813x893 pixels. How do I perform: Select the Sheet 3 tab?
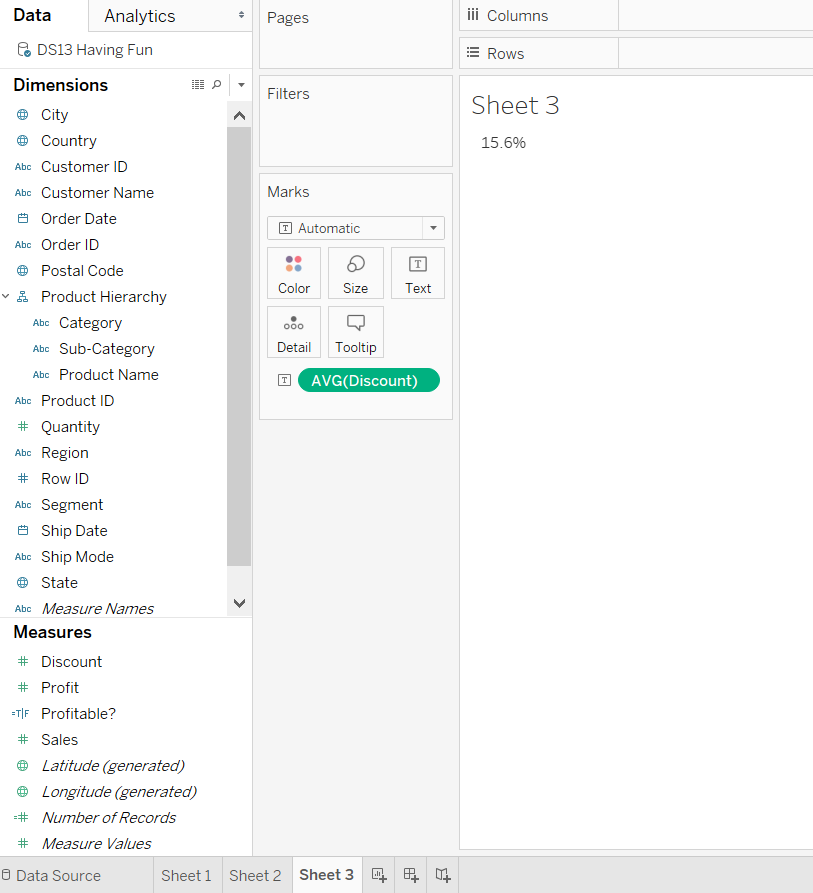point(327,875)
